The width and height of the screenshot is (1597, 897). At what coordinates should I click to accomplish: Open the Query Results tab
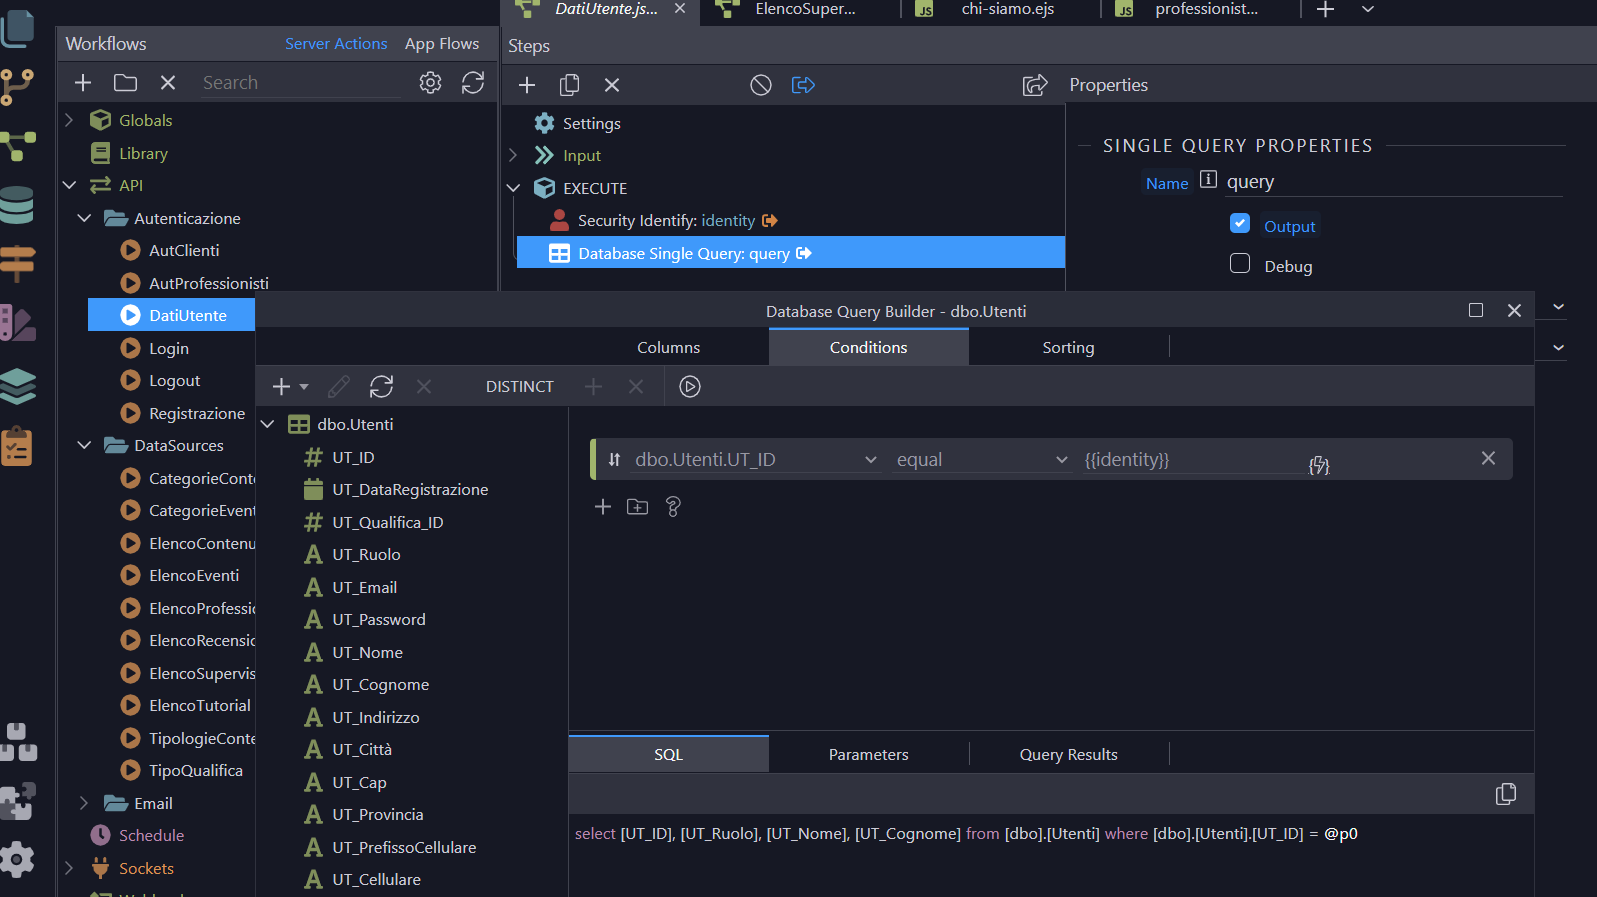click(x=1068, y=755)
